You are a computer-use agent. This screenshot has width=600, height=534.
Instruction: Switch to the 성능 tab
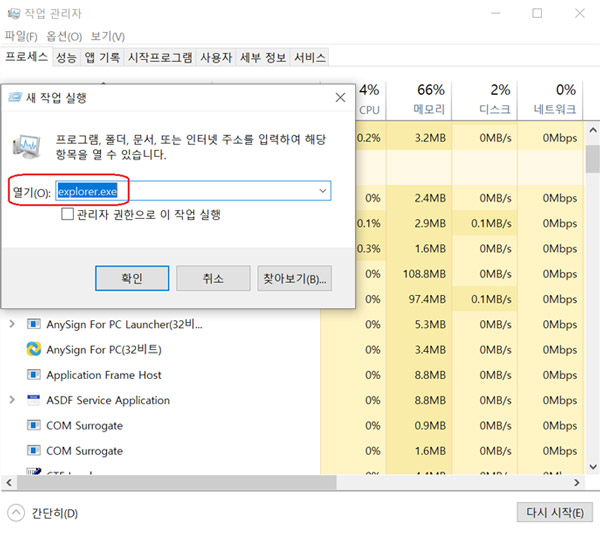[x=66, y=57]
